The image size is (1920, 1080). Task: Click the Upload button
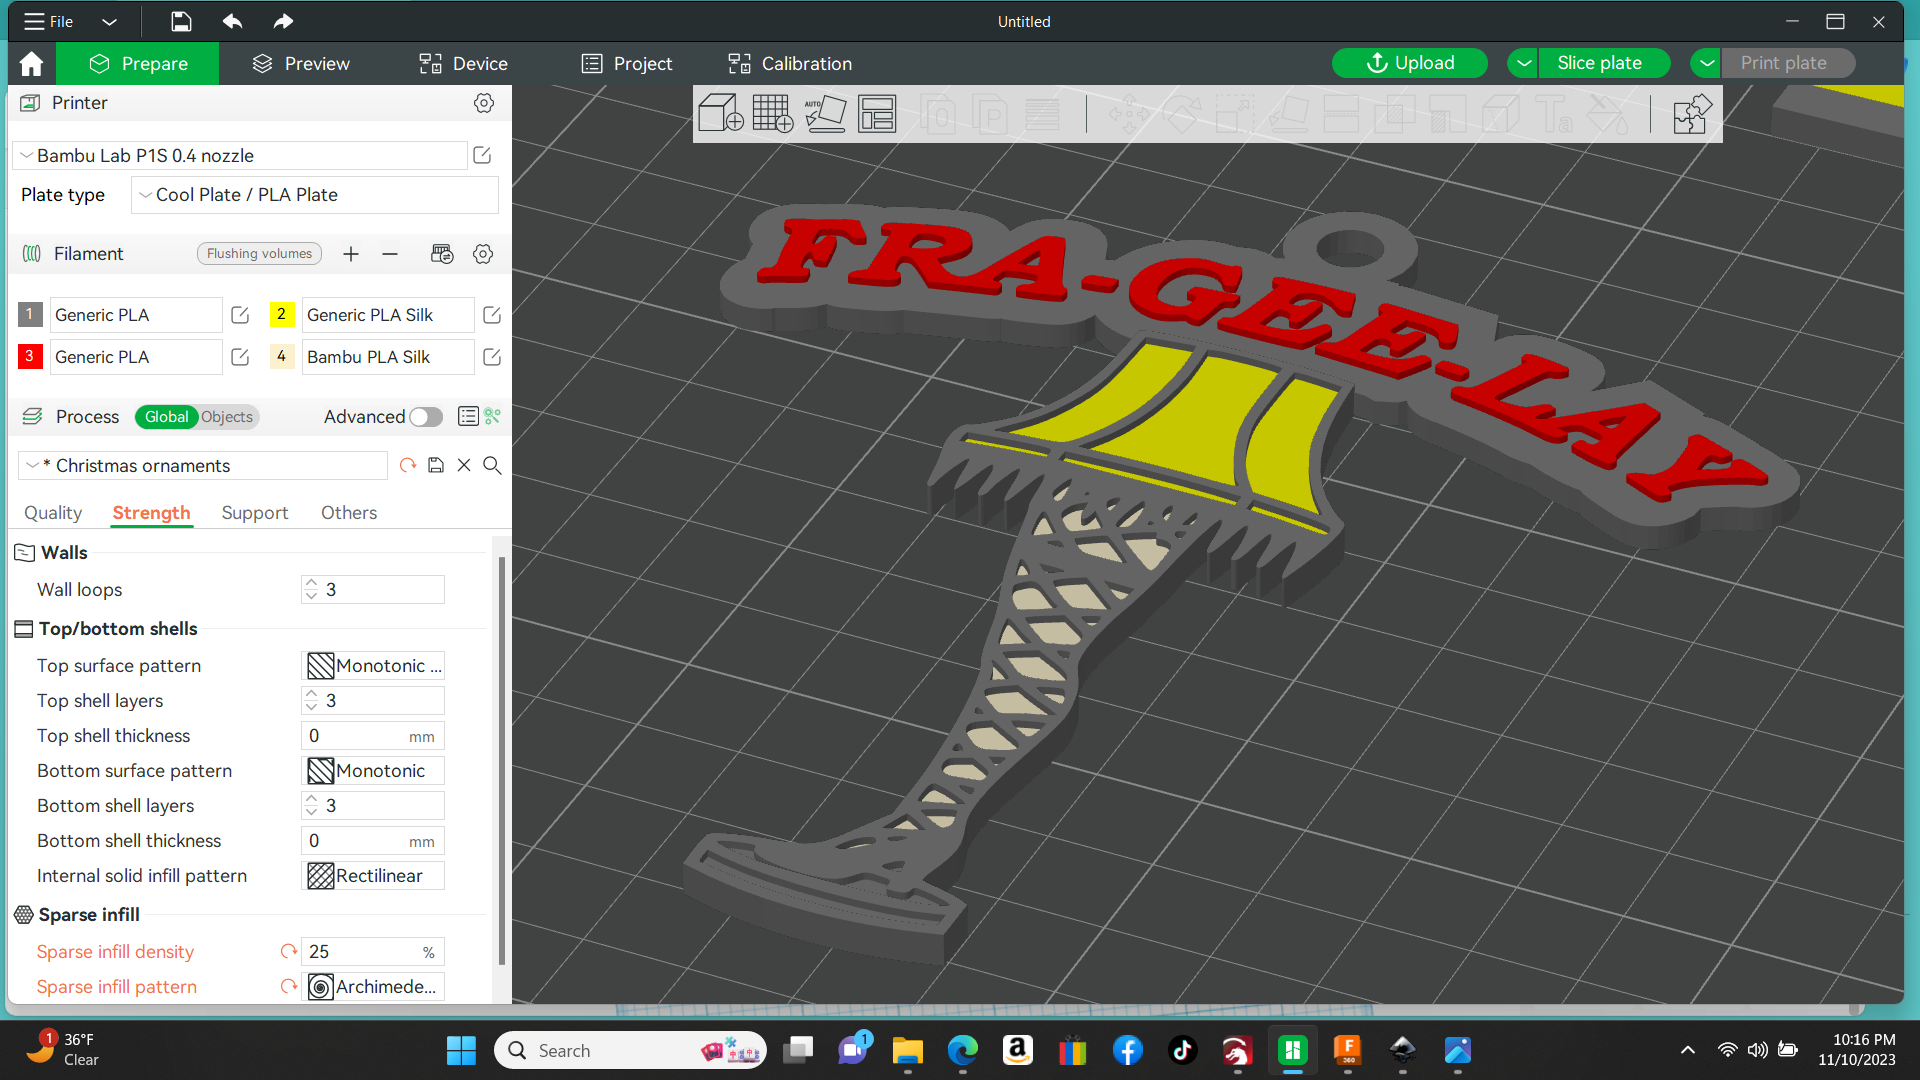[x=1409, y=63]
